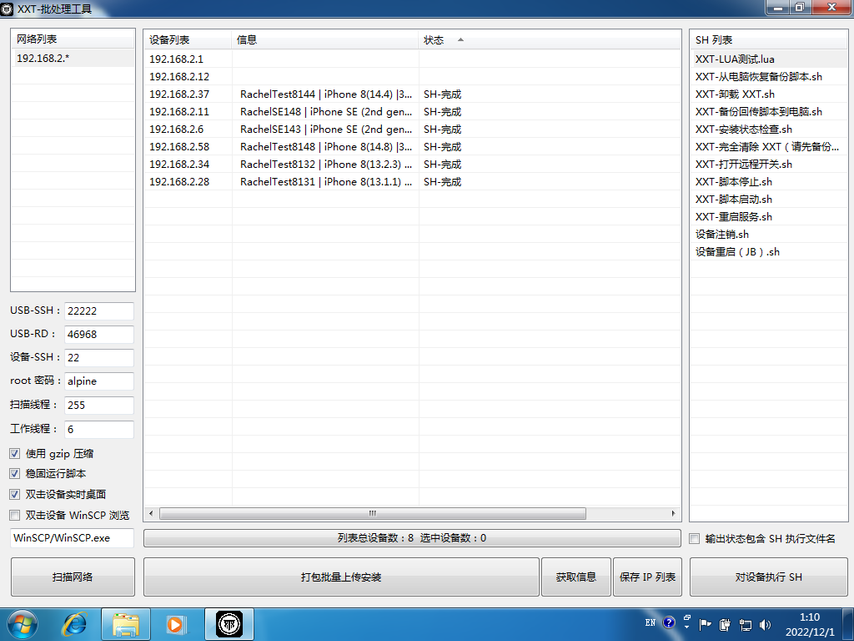Image resolution: width=854 pixels, height=641 pixels.
Task: Toggle the 稳固运行脚本 checkbox
Action: click(x=15, y=474)
